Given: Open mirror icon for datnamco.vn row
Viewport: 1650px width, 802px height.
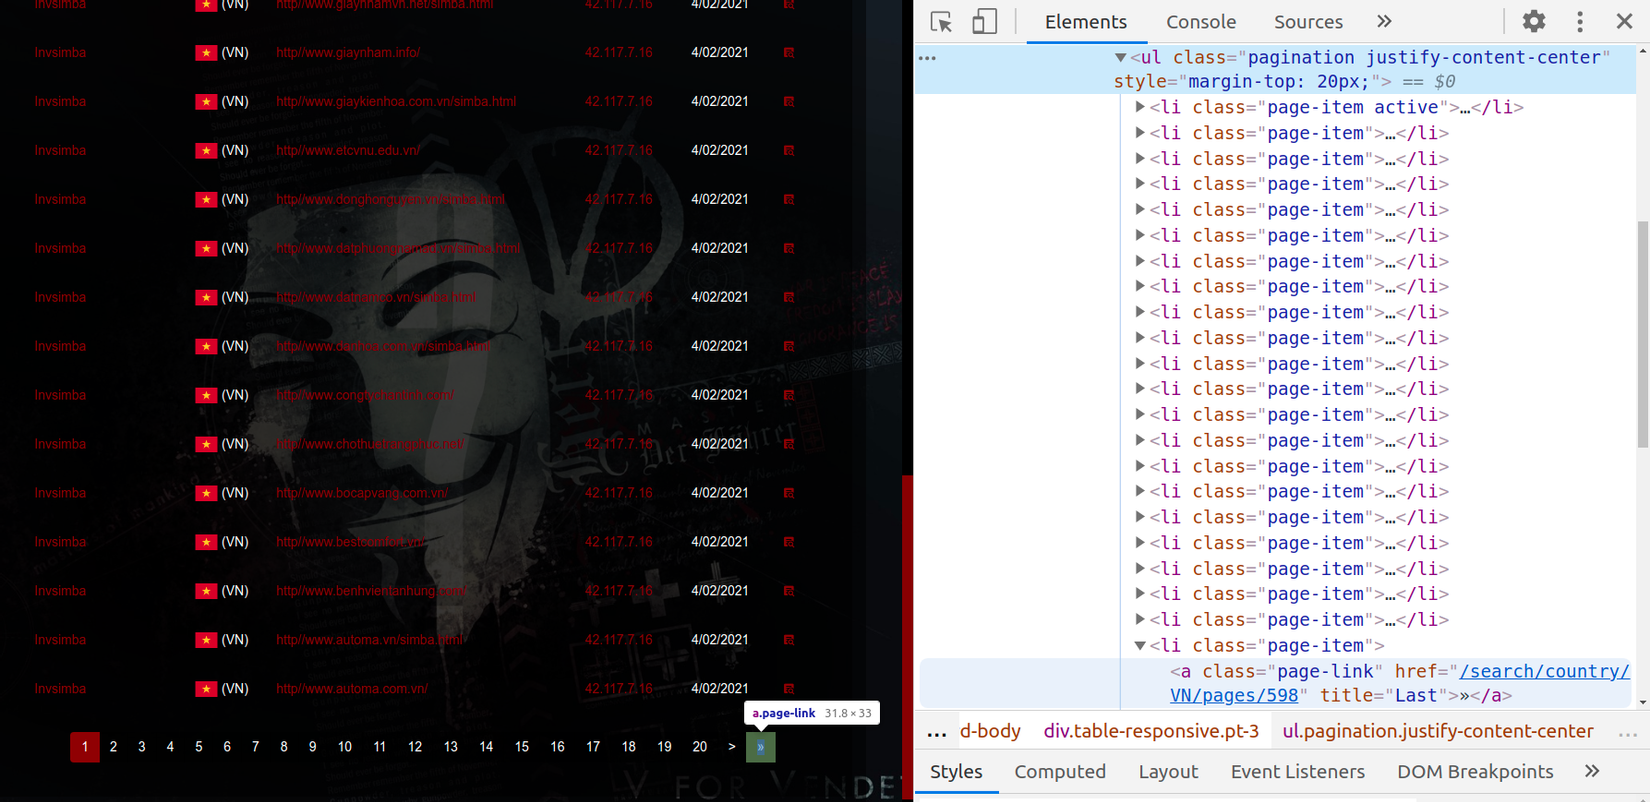Looking at the screenshot, I should [x=789, y=298].
